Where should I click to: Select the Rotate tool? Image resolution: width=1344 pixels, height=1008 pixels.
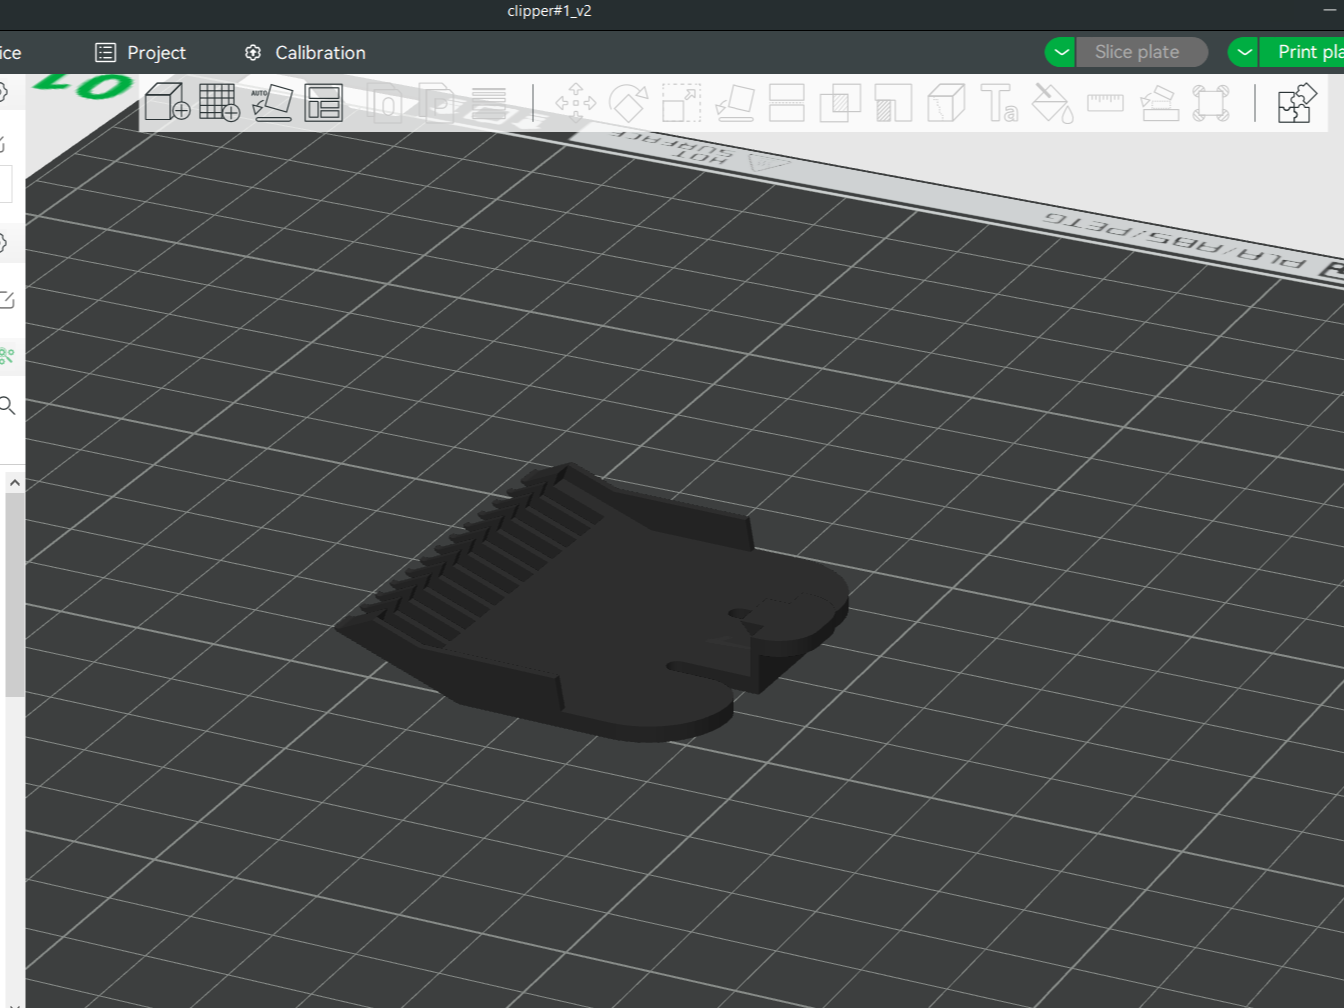(628, 103)
